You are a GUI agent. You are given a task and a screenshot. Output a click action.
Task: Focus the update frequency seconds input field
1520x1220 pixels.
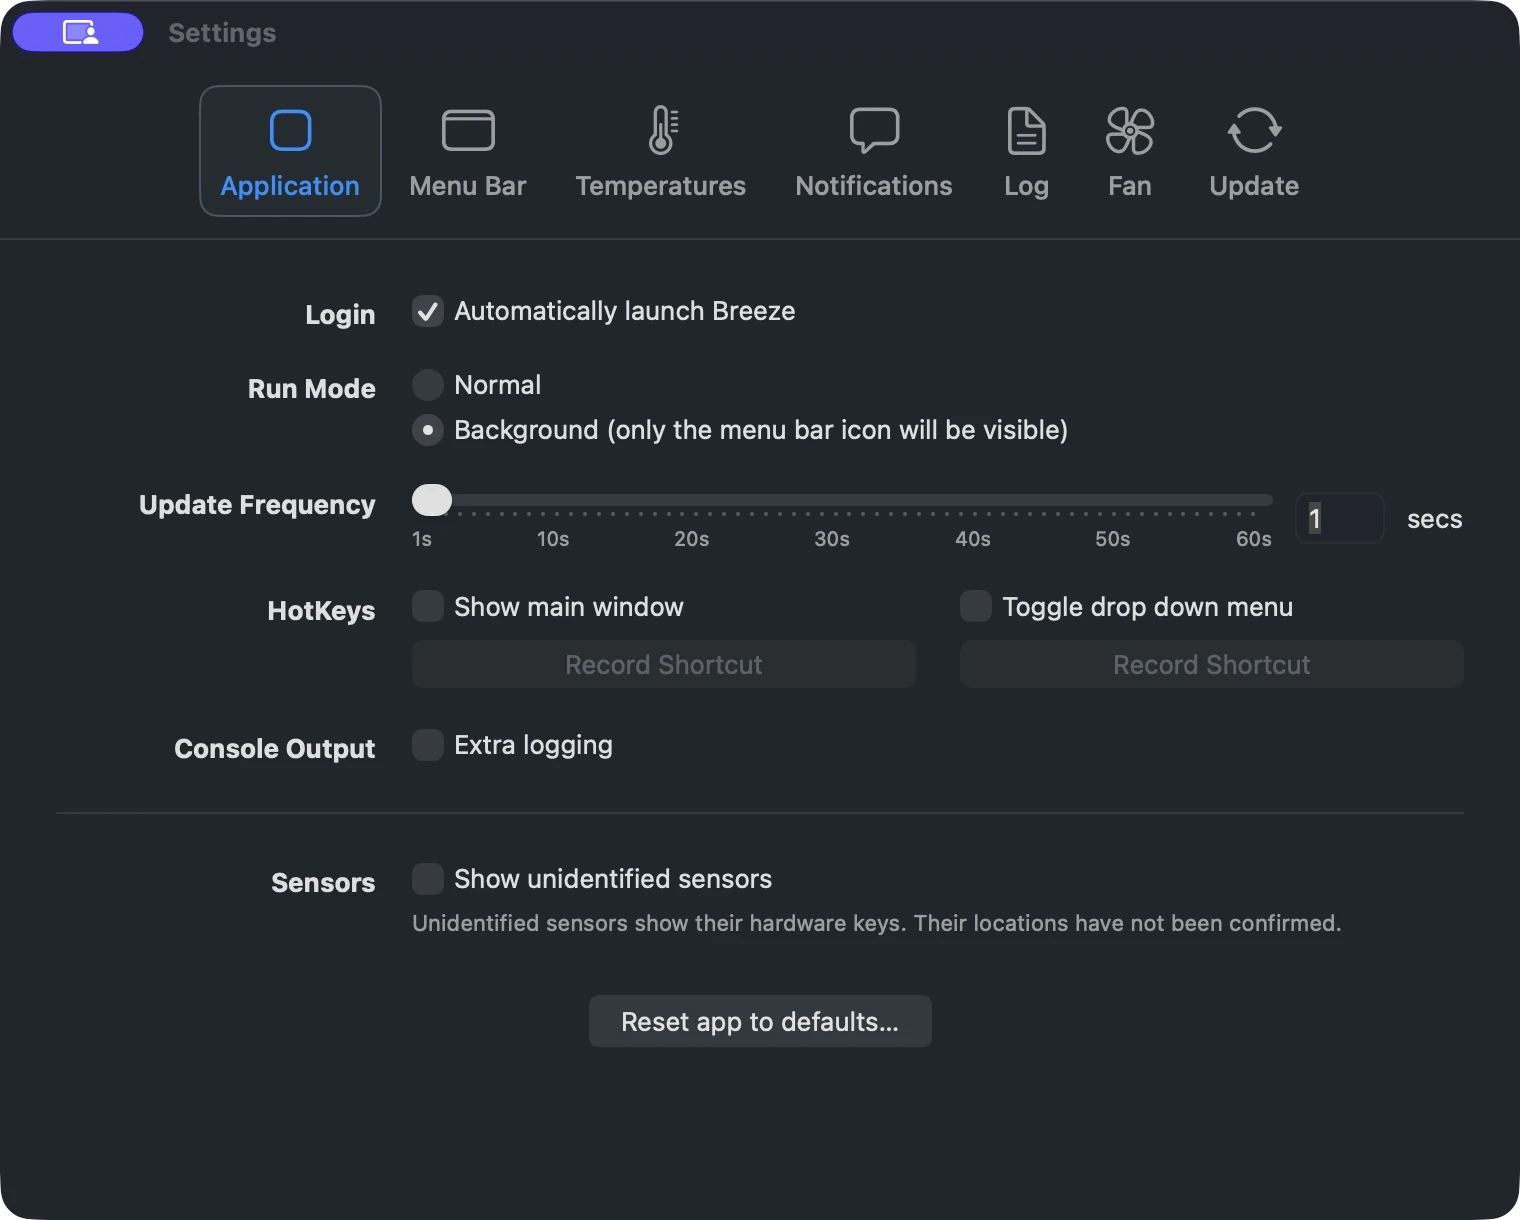coord(1340,518)
